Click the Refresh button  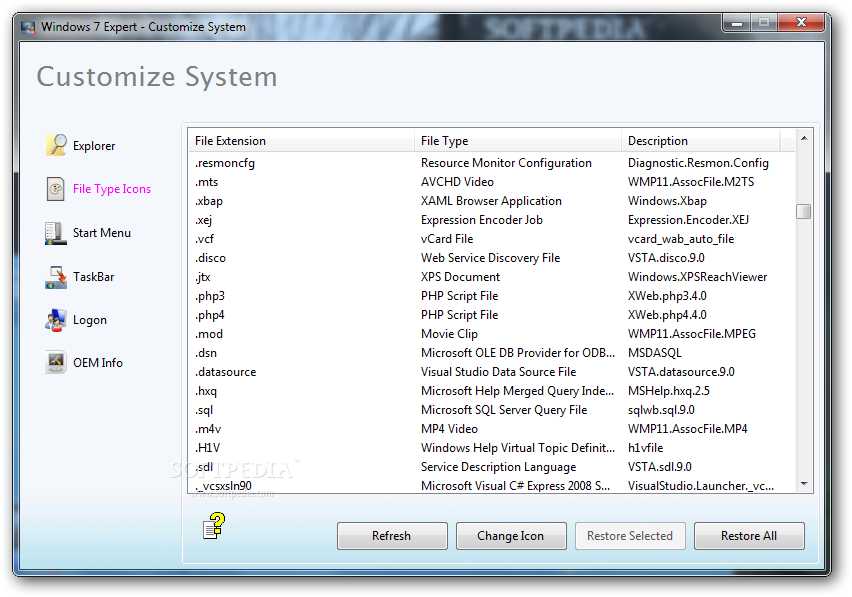click(x=392, y=536)
